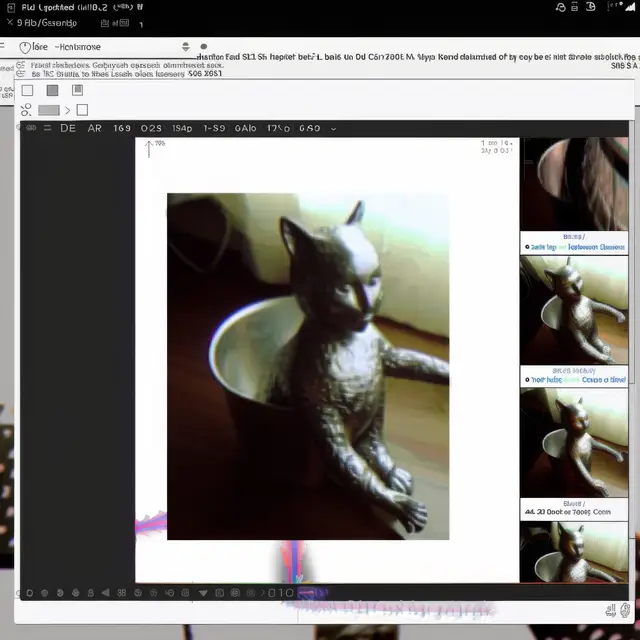The width and height of the screenshot is (640, 640).
Task: Toggle the solid gray filled checkbox
Action: pyautogui.click(x=52, y=90)
